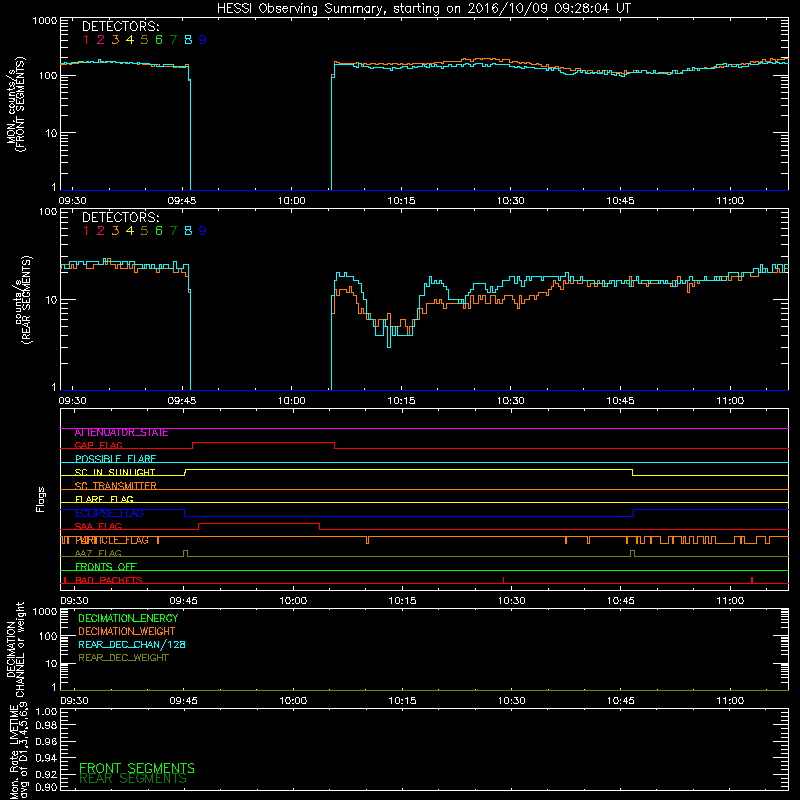Image resolution: width=800 pixels, height=800 pixels.
Task: Select green detector 6 in the front segments legend
Action: click(159, 40)
